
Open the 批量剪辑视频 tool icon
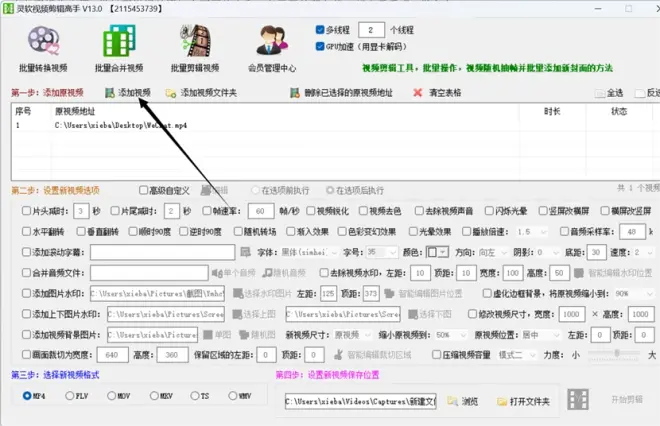click(x=195, y=41)
